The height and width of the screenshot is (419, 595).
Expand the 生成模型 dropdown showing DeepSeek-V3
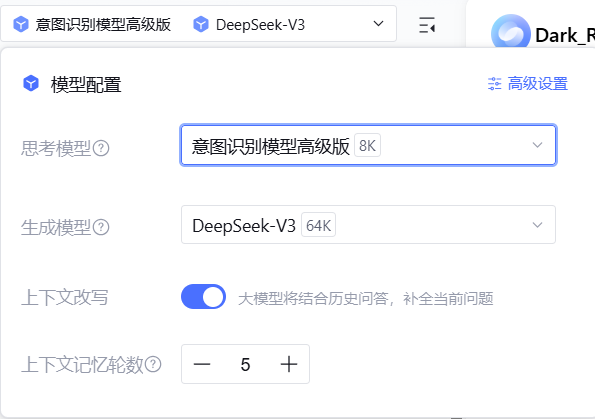368,225
